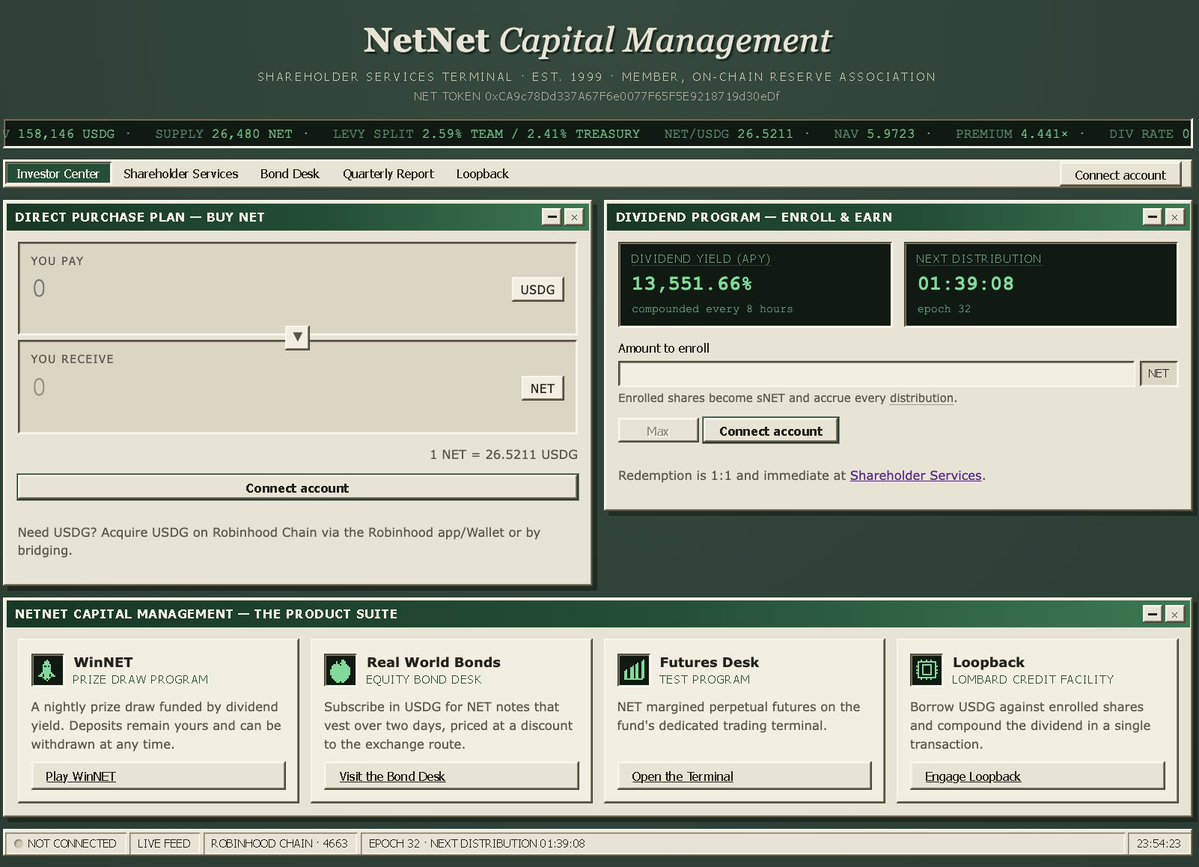Select the NET token button under You Receive
Image resolution: width=1199 pixels, height=867 pixels.
click(542, 388)
